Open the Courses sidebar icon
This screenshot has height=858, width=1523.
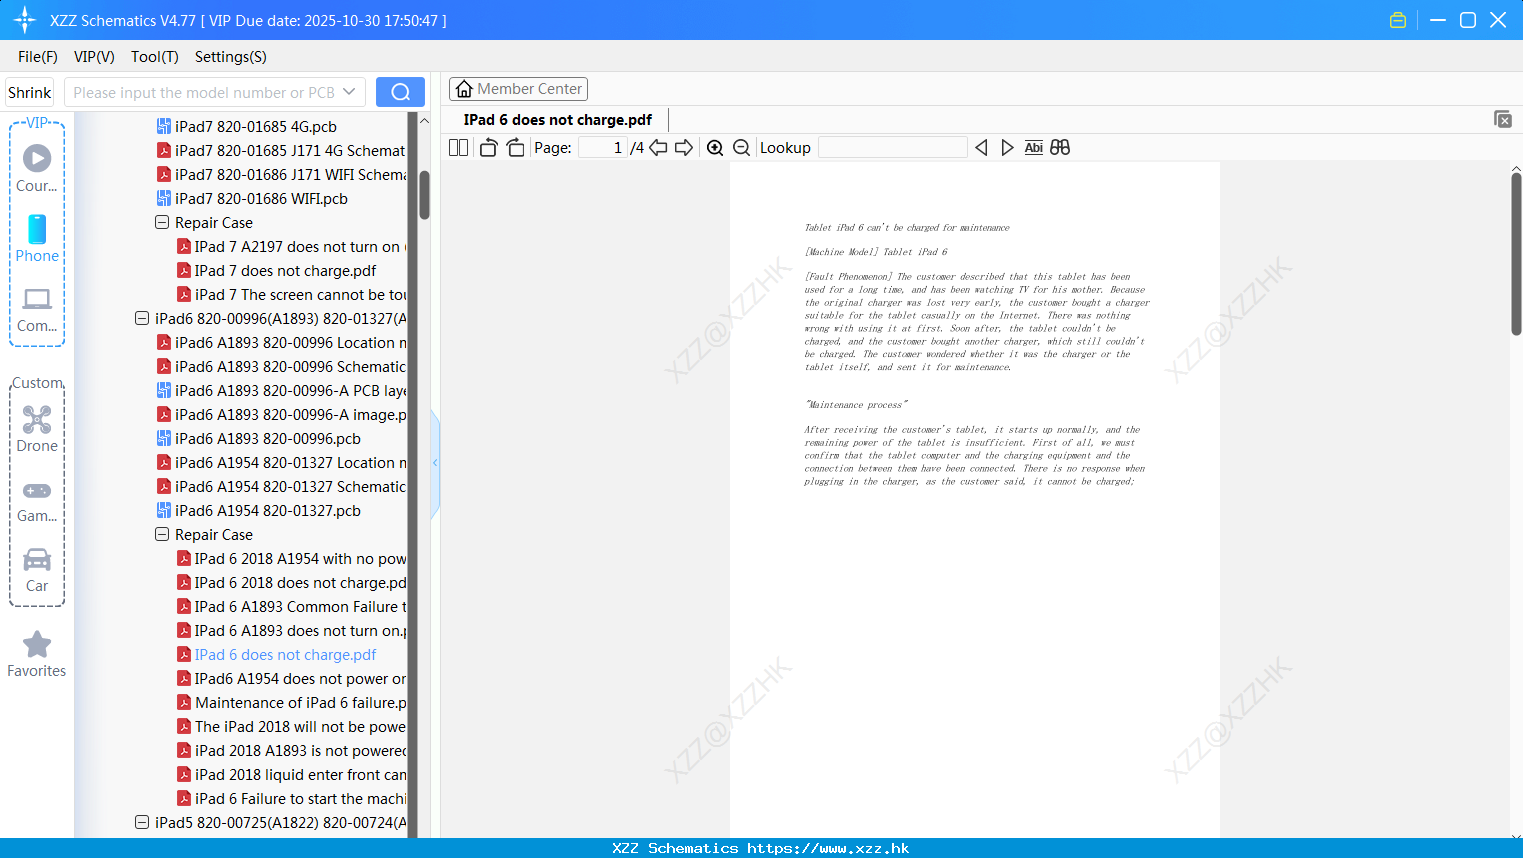[37, 168]
